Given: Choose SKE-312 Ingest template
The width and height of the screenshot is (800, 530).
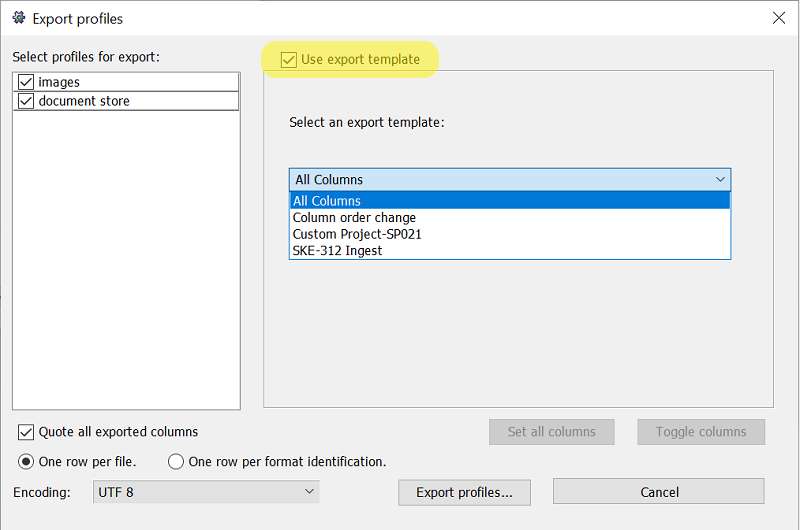Looking at the screenshot, I should (510, 250).
